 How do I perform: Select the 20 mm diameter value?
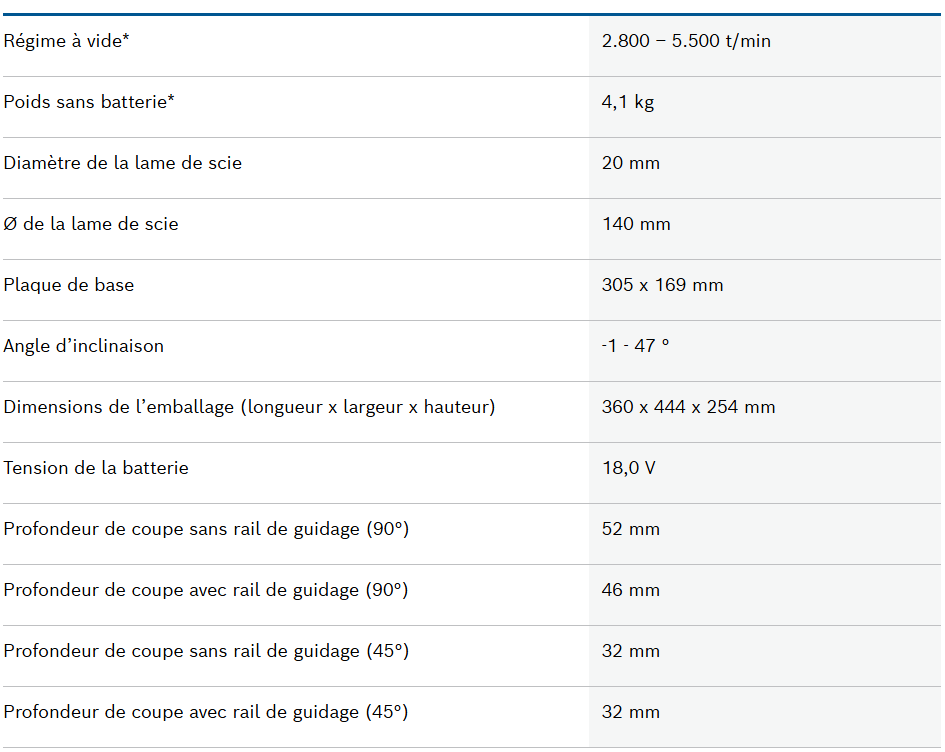tap(631, 163)
